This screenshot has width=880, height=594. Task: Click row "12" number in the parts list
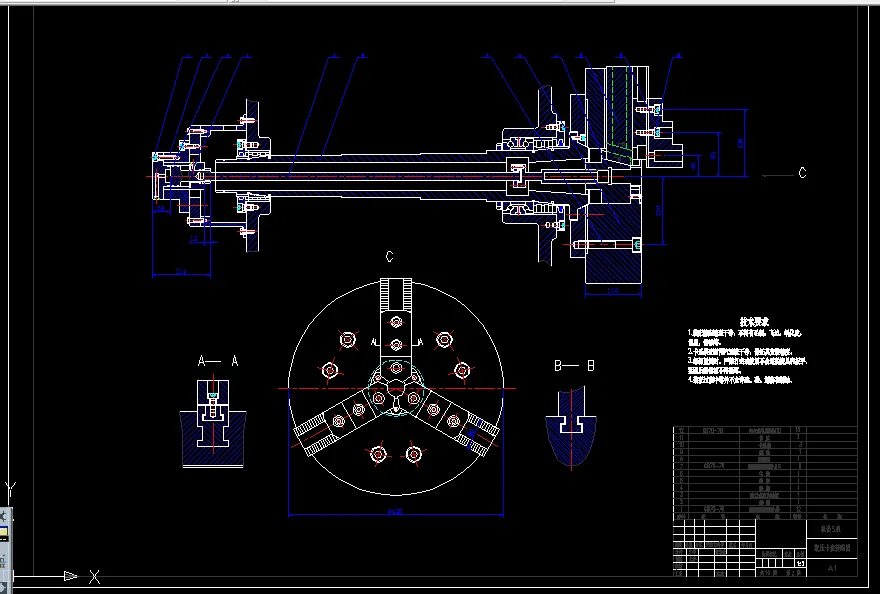pos(681,431)
